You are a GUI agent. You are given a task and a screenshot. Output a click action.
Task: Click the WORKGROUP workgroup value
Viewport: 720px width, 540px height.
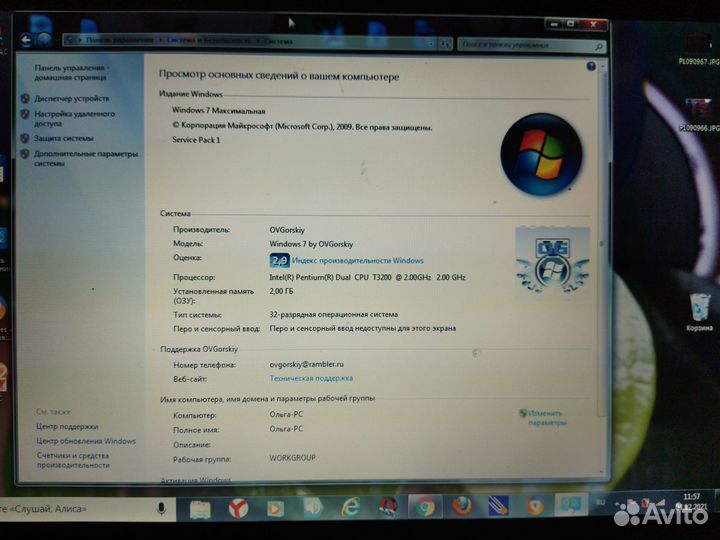[x=292, y=458]
